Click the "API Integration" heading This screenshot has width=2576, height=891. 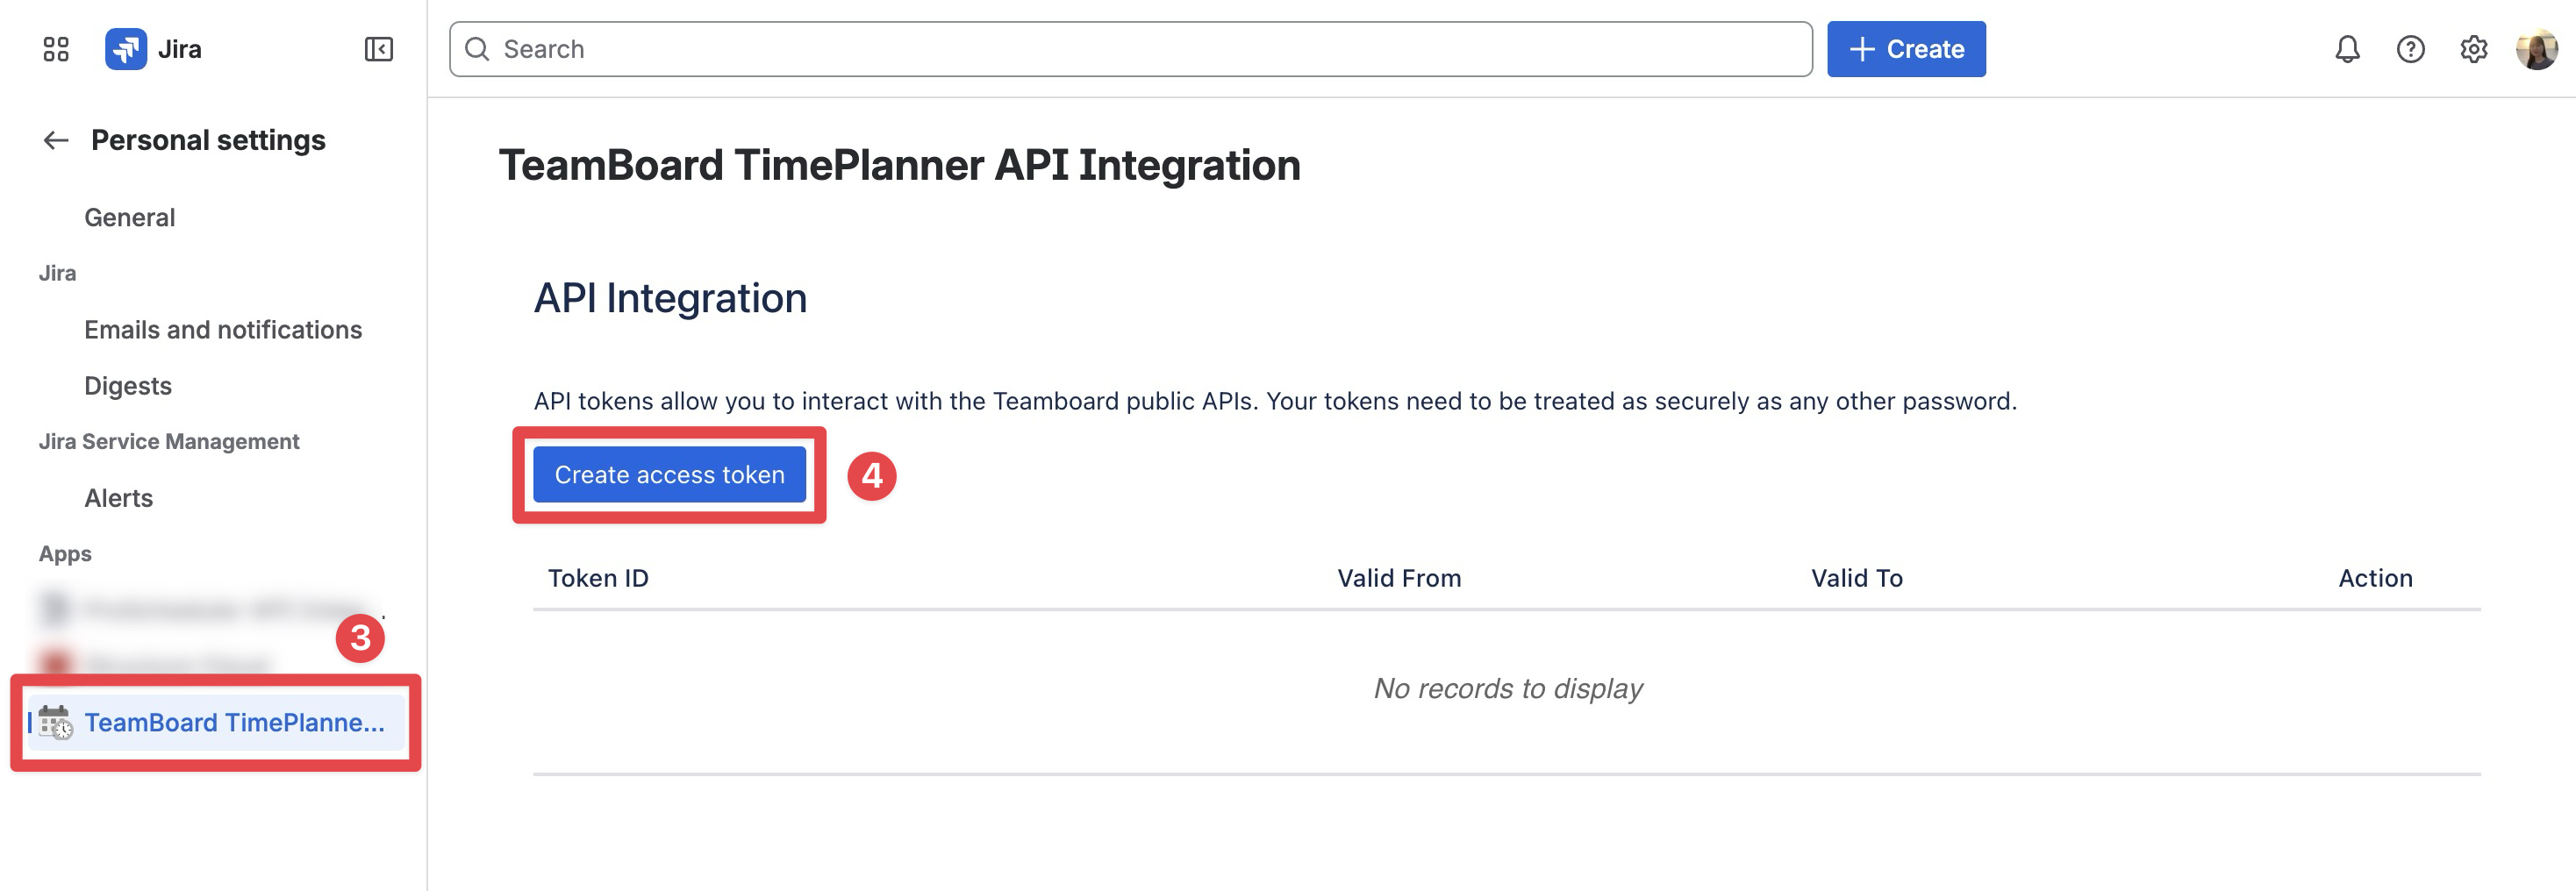(670, 298)
